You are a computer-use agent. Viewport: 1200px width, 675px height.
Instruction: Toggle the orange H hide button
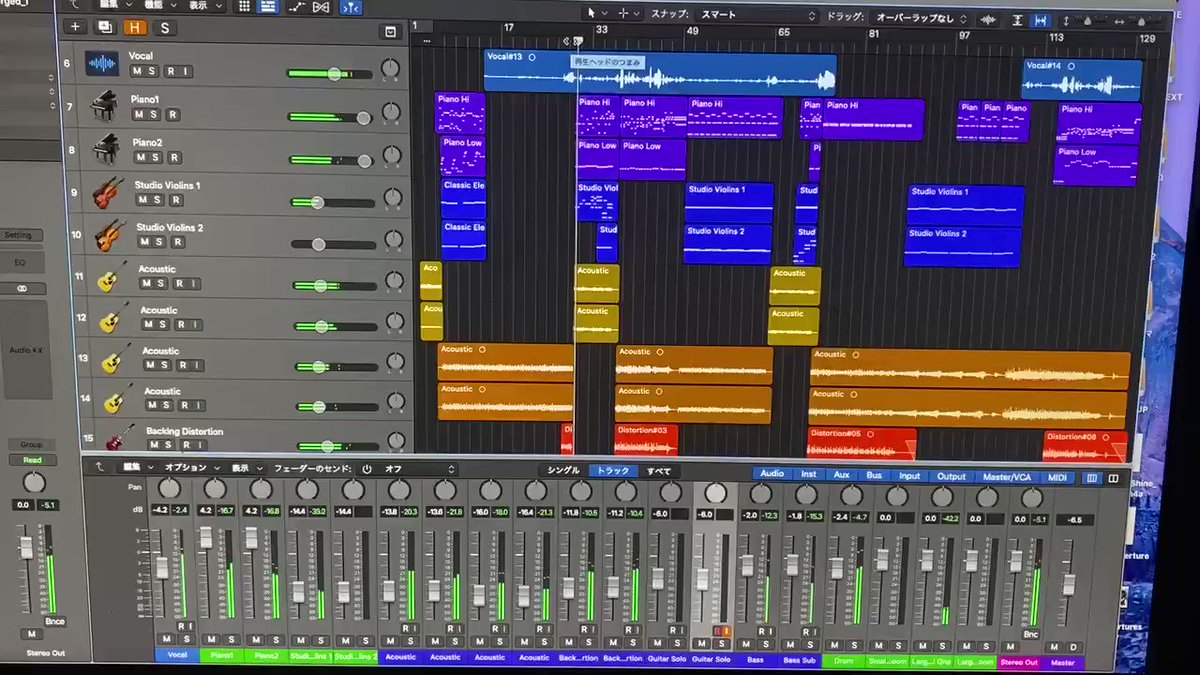pyautogui.click(x=133, y=28)
